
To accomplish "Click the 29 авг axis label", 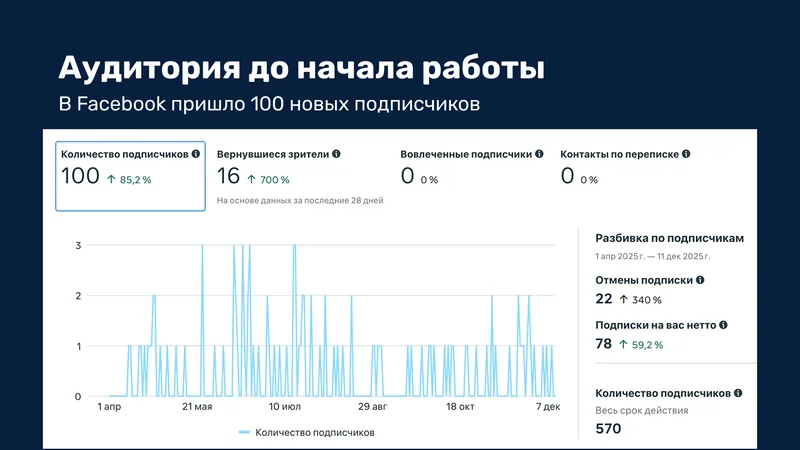I will click(x=372, y=407).
